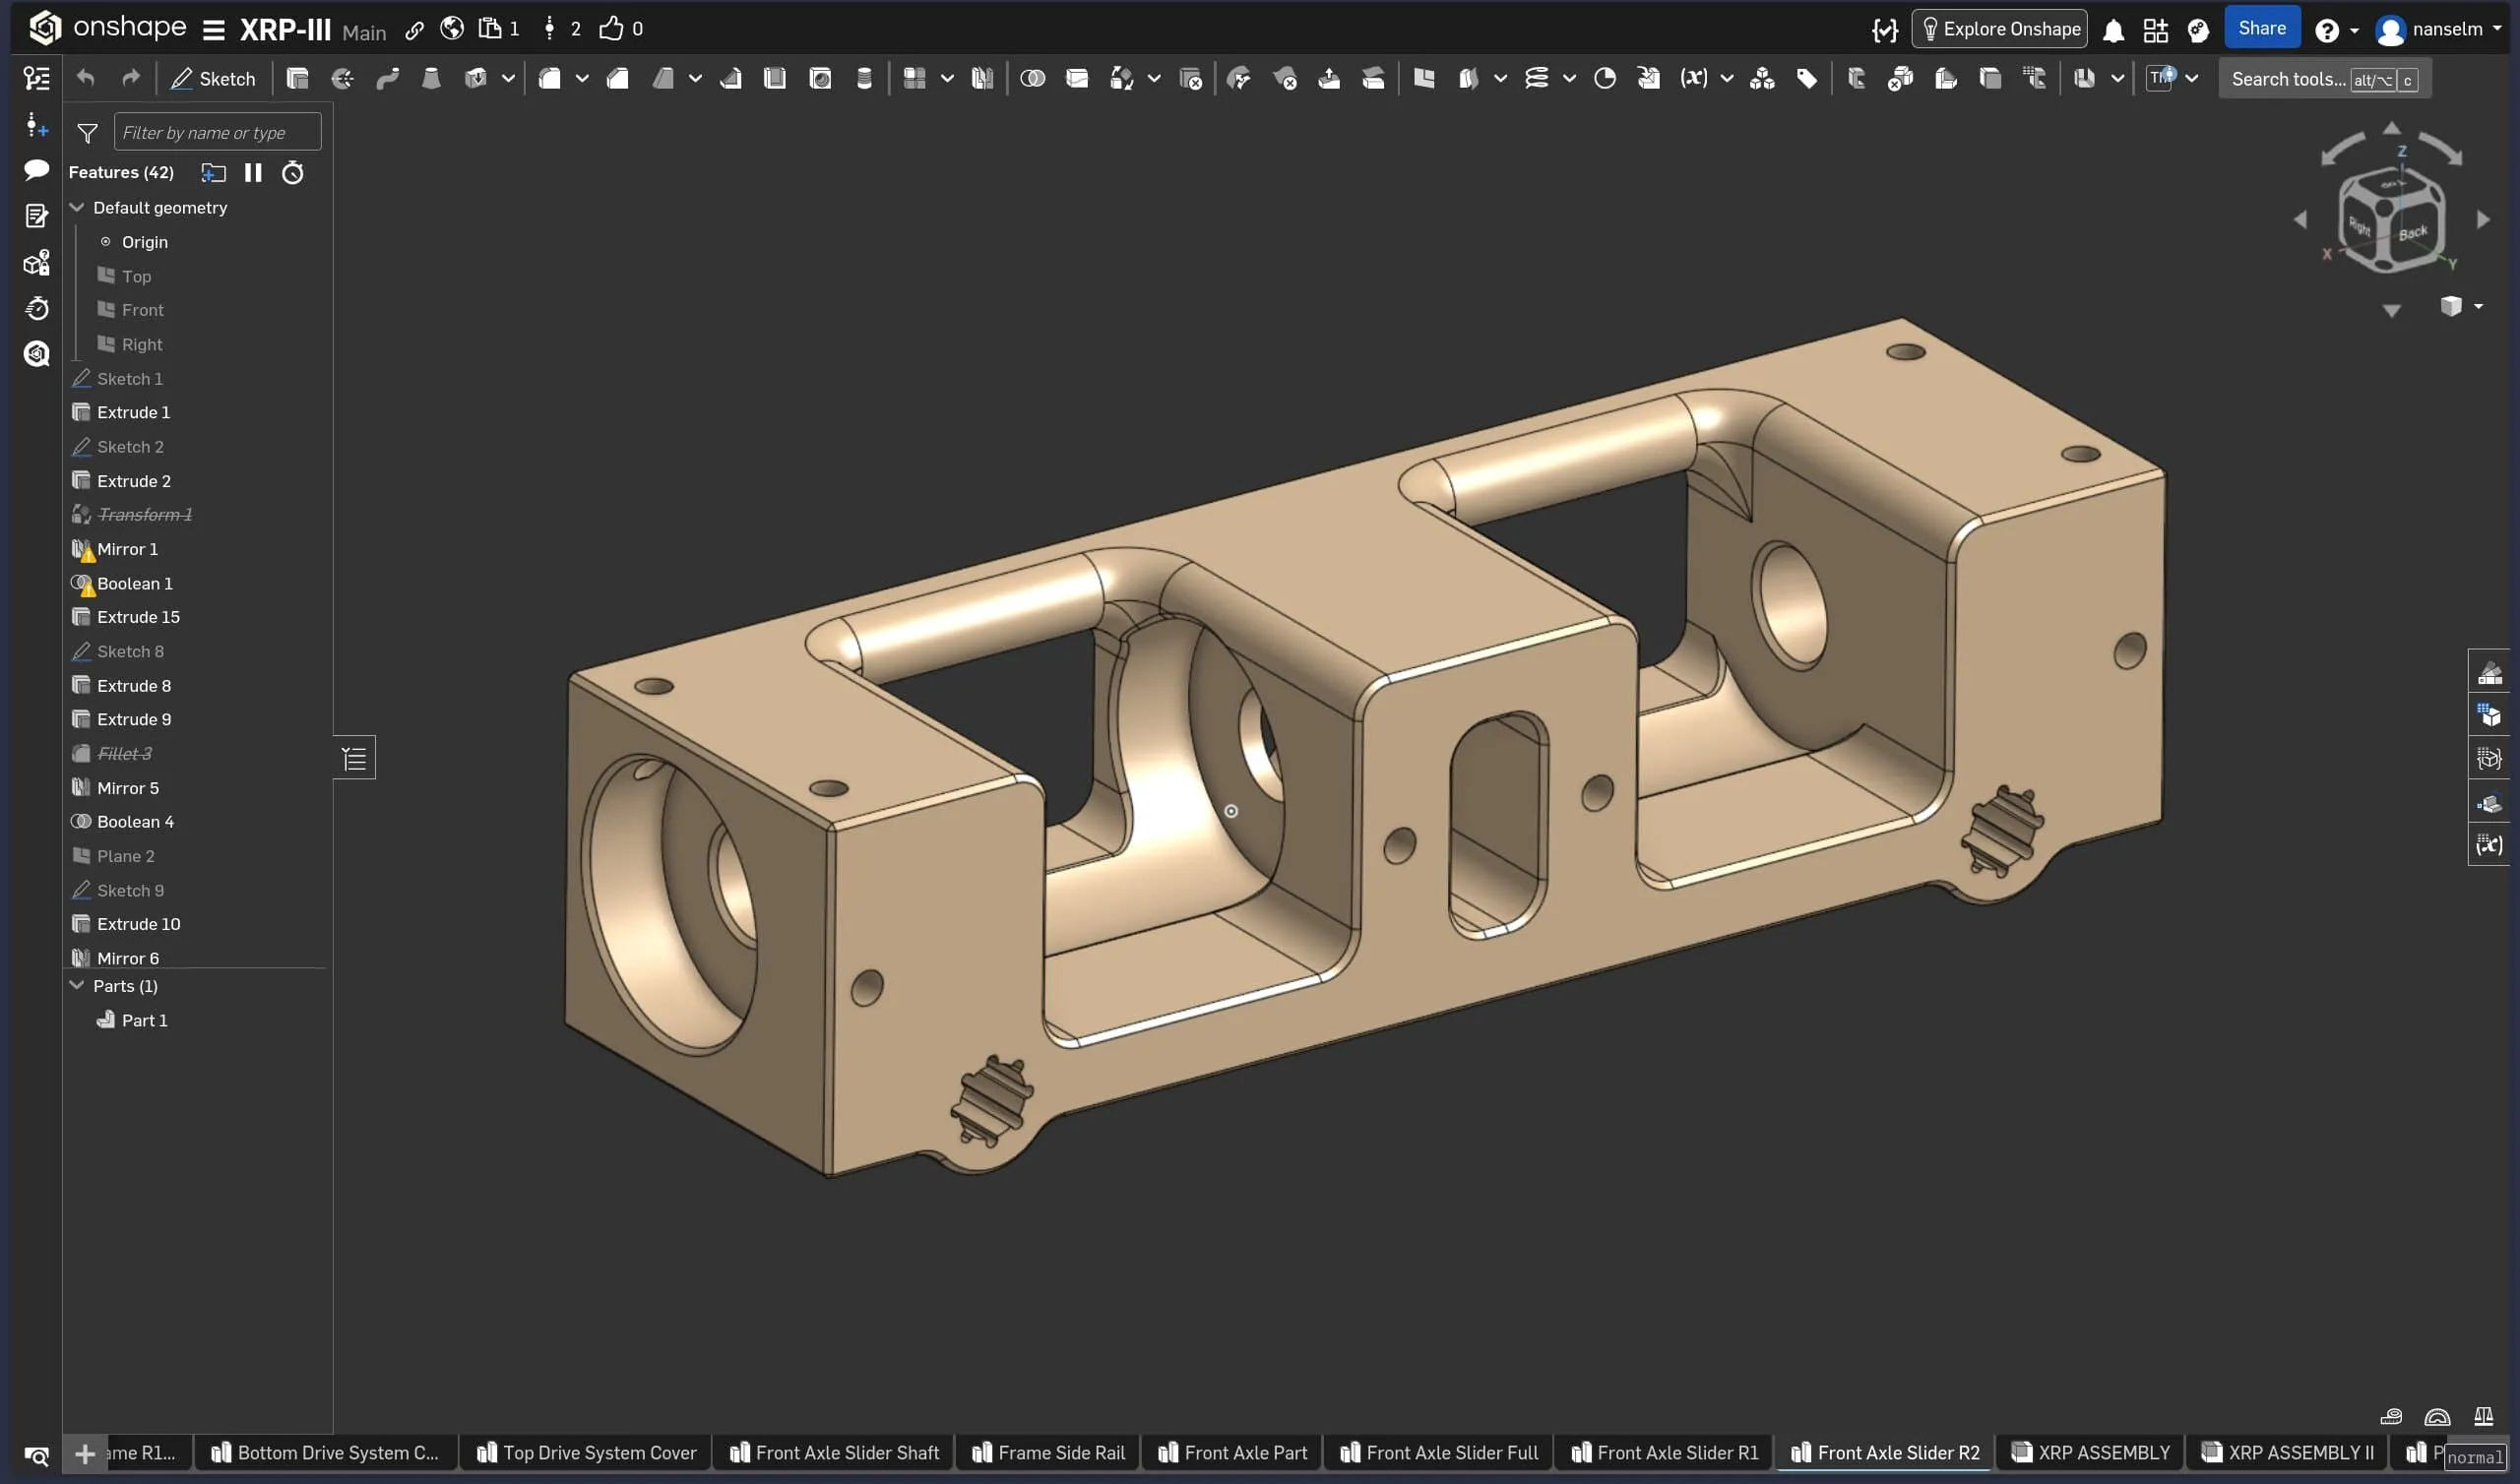This screenshot has width=2520, height=1484.
Task: Open notifications bell
Action: pyautogui.click(x=2113, y=30)
